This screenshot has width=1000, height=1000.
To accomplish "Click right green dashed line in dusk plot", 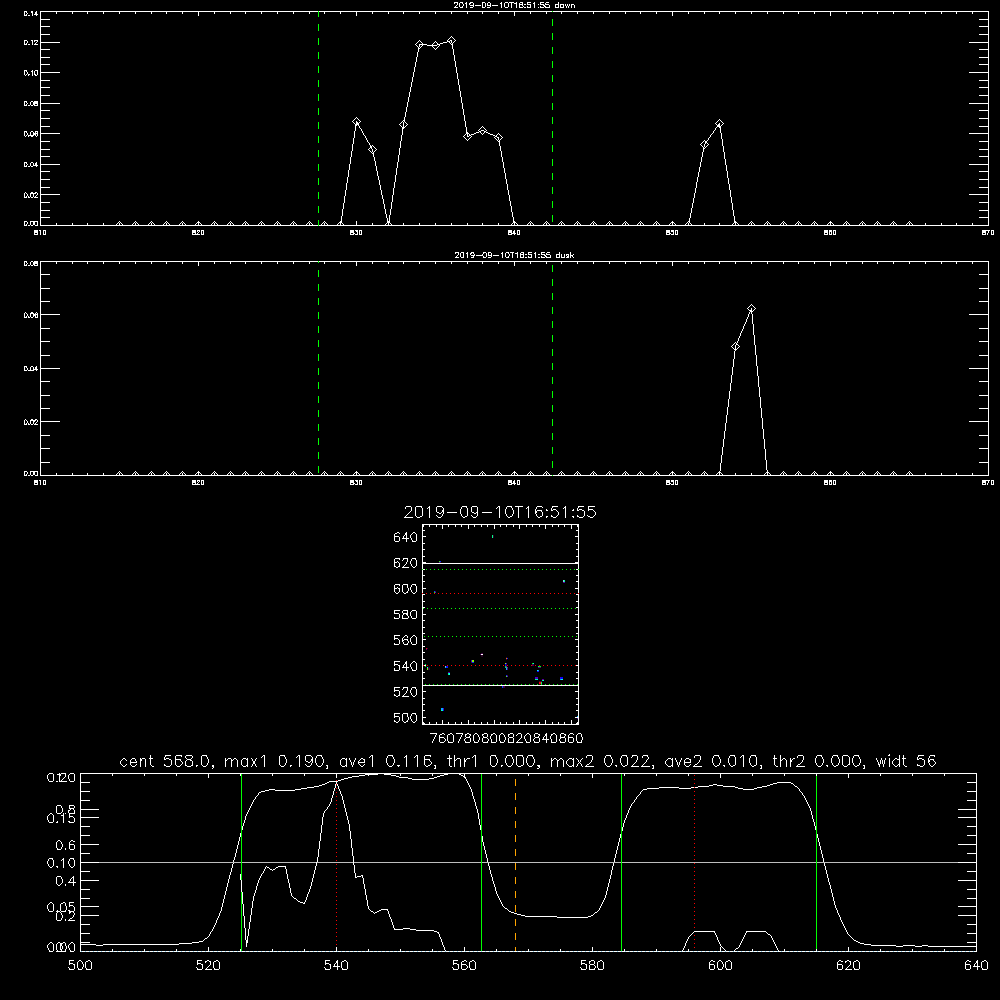I will (552, 368).
